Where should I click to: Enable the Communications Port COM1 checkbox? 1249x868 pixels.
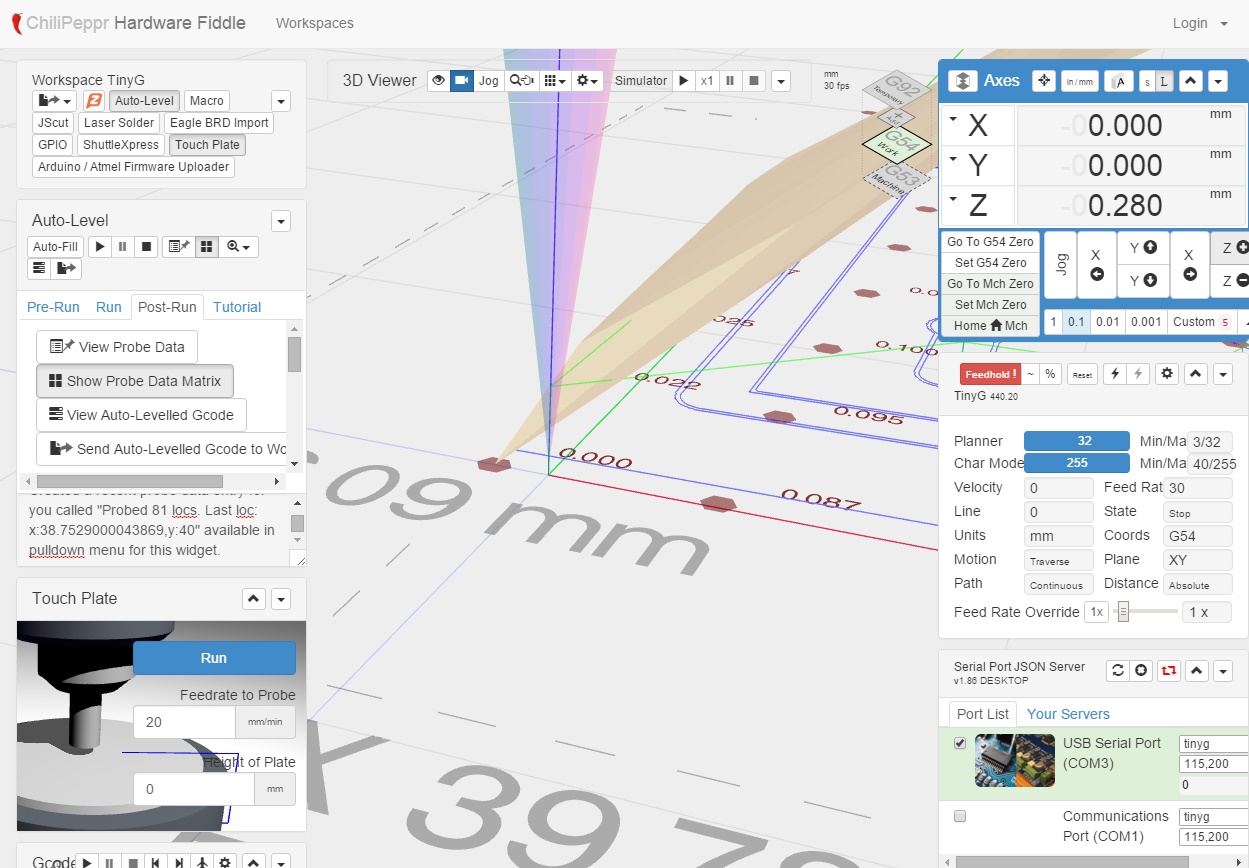point(960,816)
